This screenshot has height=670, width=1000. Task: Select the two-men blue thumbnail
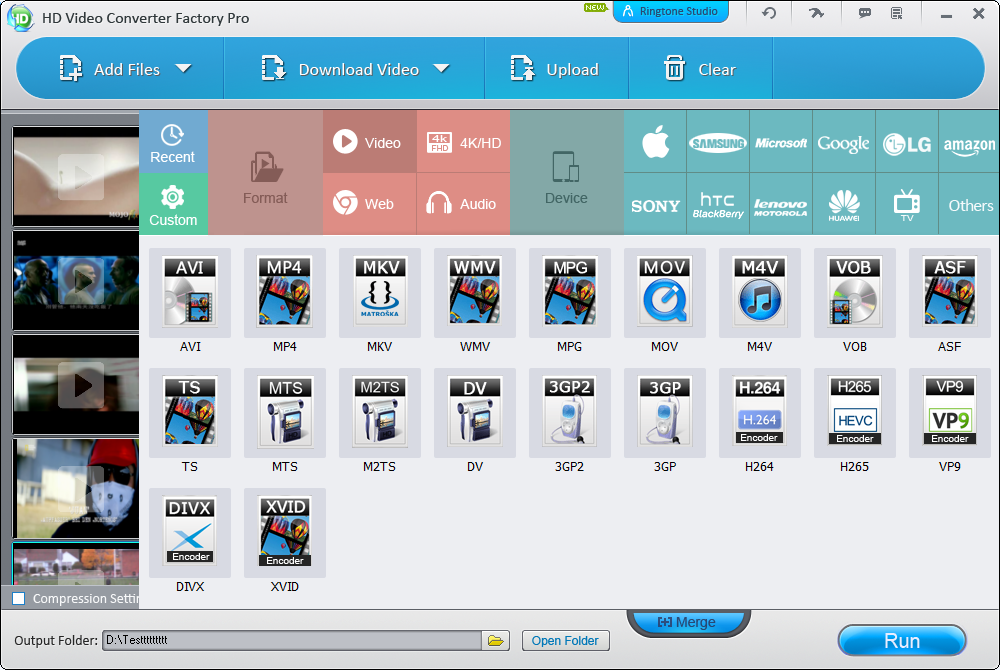[76, 280]
